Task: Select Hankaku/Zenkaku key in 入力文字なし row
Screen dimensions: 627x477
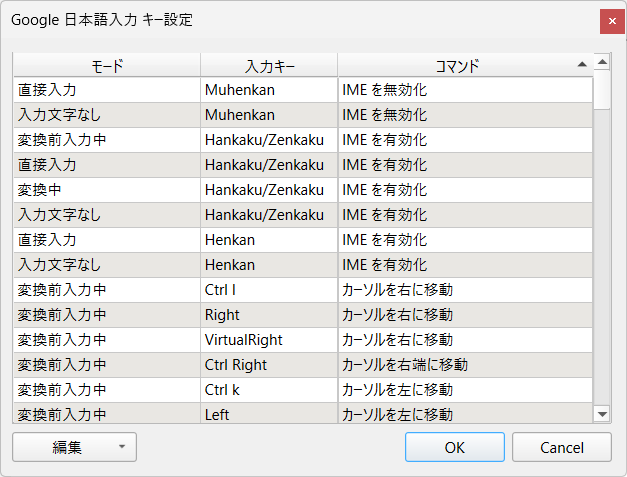Action: [x=269, y=215]
